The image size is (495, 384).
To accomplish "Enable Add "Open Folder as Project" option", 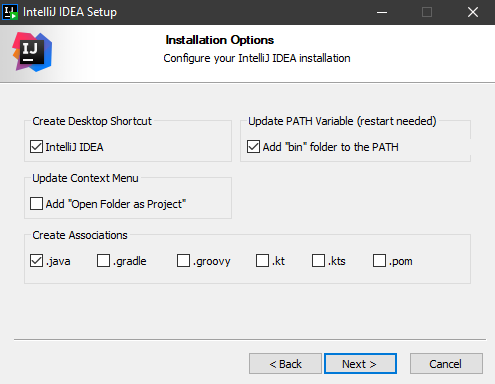I will 36,204.
